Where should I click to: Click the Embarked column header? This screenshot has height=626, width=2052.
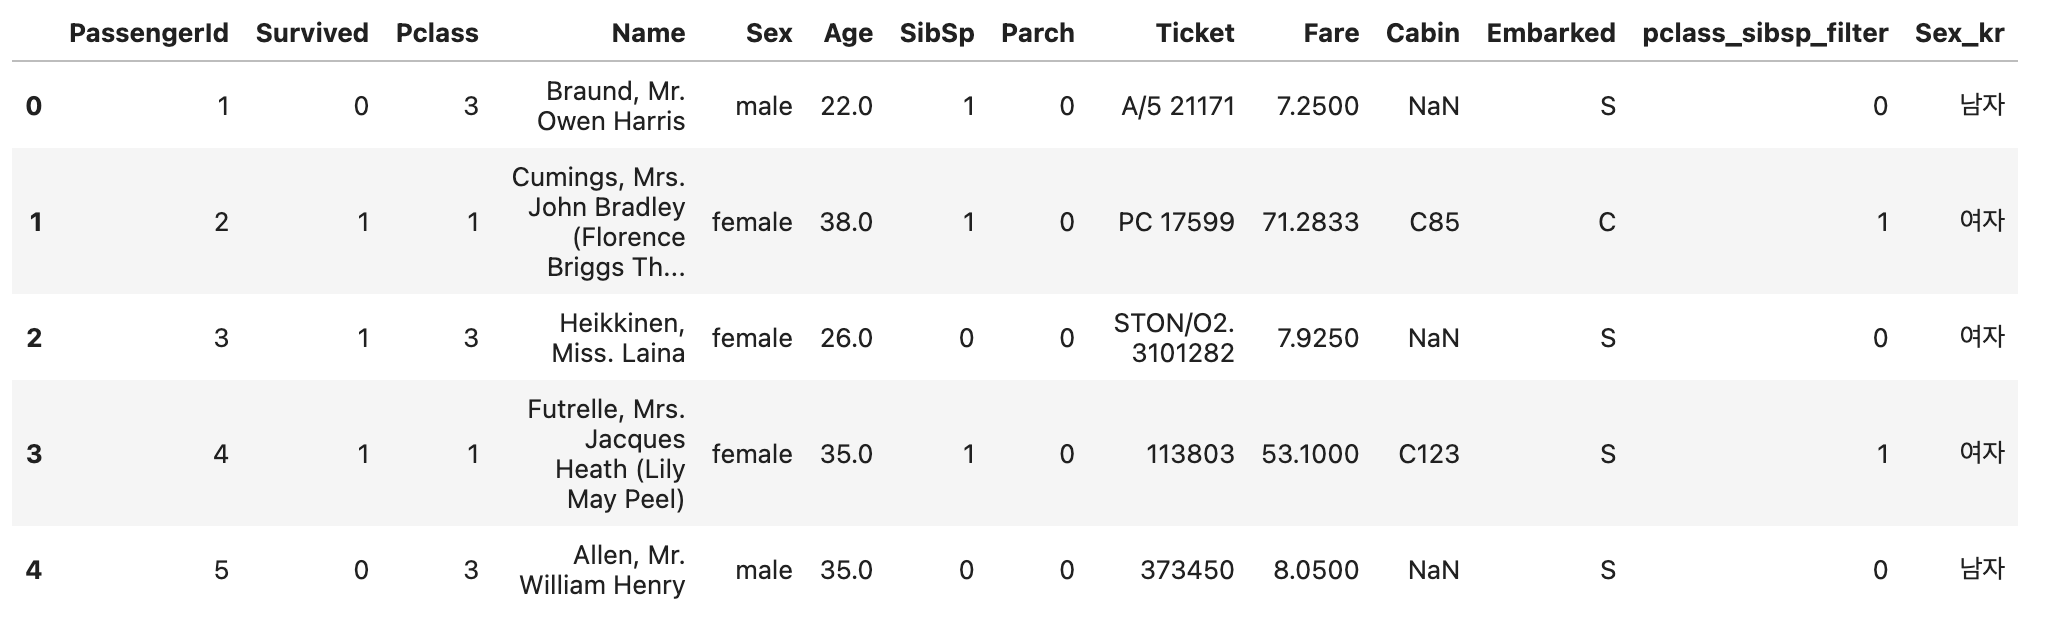click(1550, 33)
